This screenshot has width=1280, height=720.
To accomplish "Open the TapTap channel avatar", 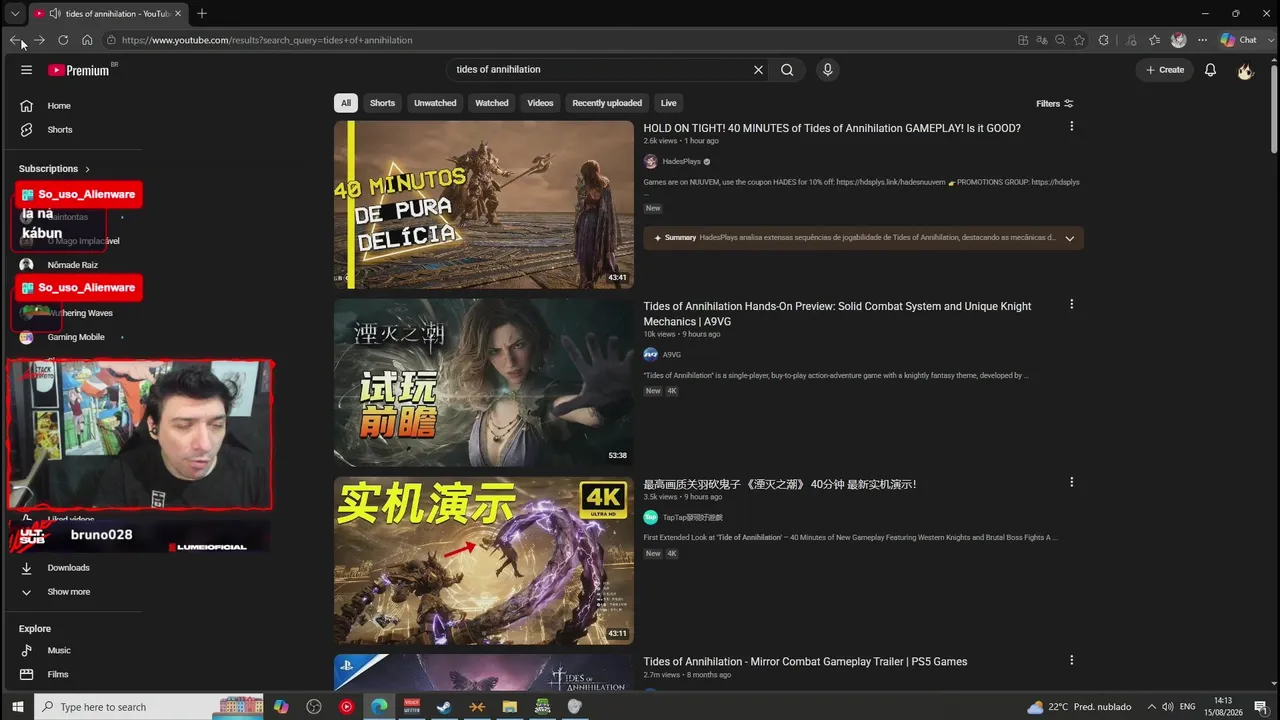I will pos(650,517).
